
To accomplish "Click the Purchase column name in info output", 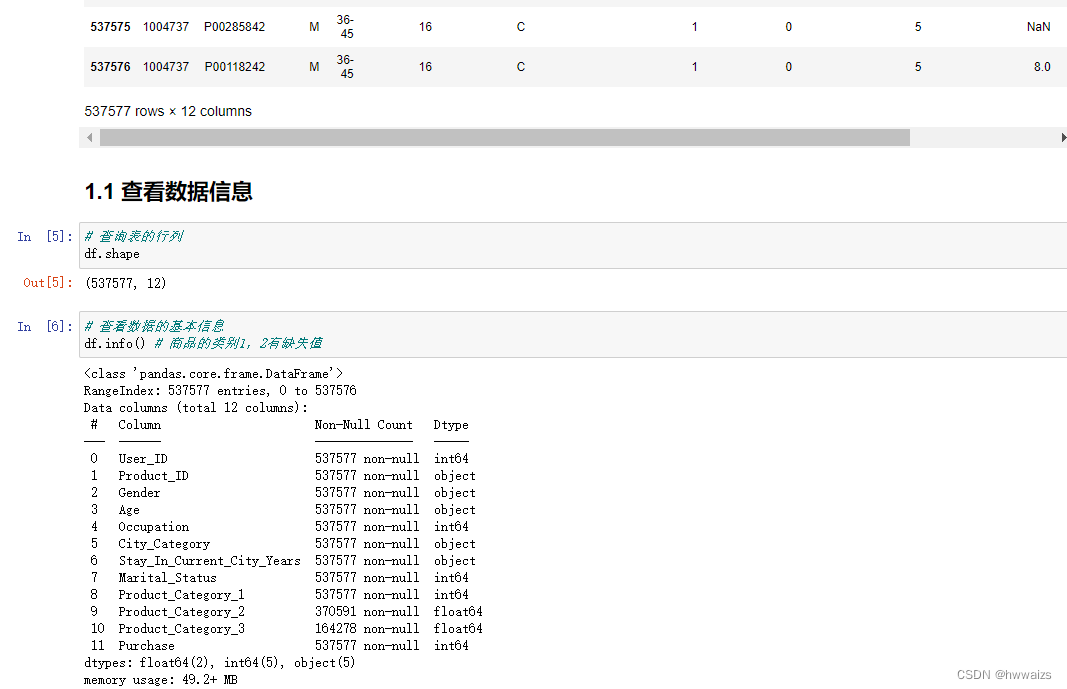I will pyautogui.click(x=146, y=646).
